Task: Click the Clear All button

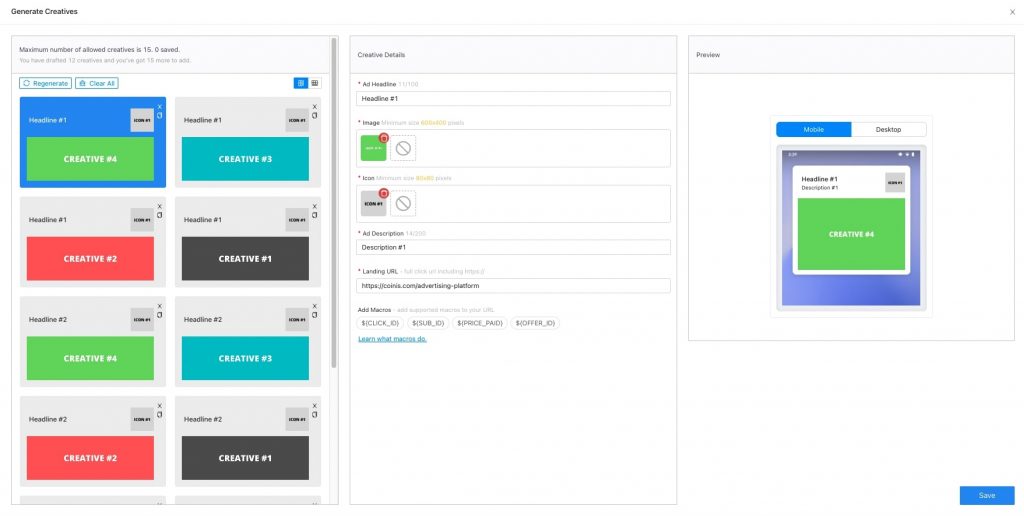Action: (96, 84)
